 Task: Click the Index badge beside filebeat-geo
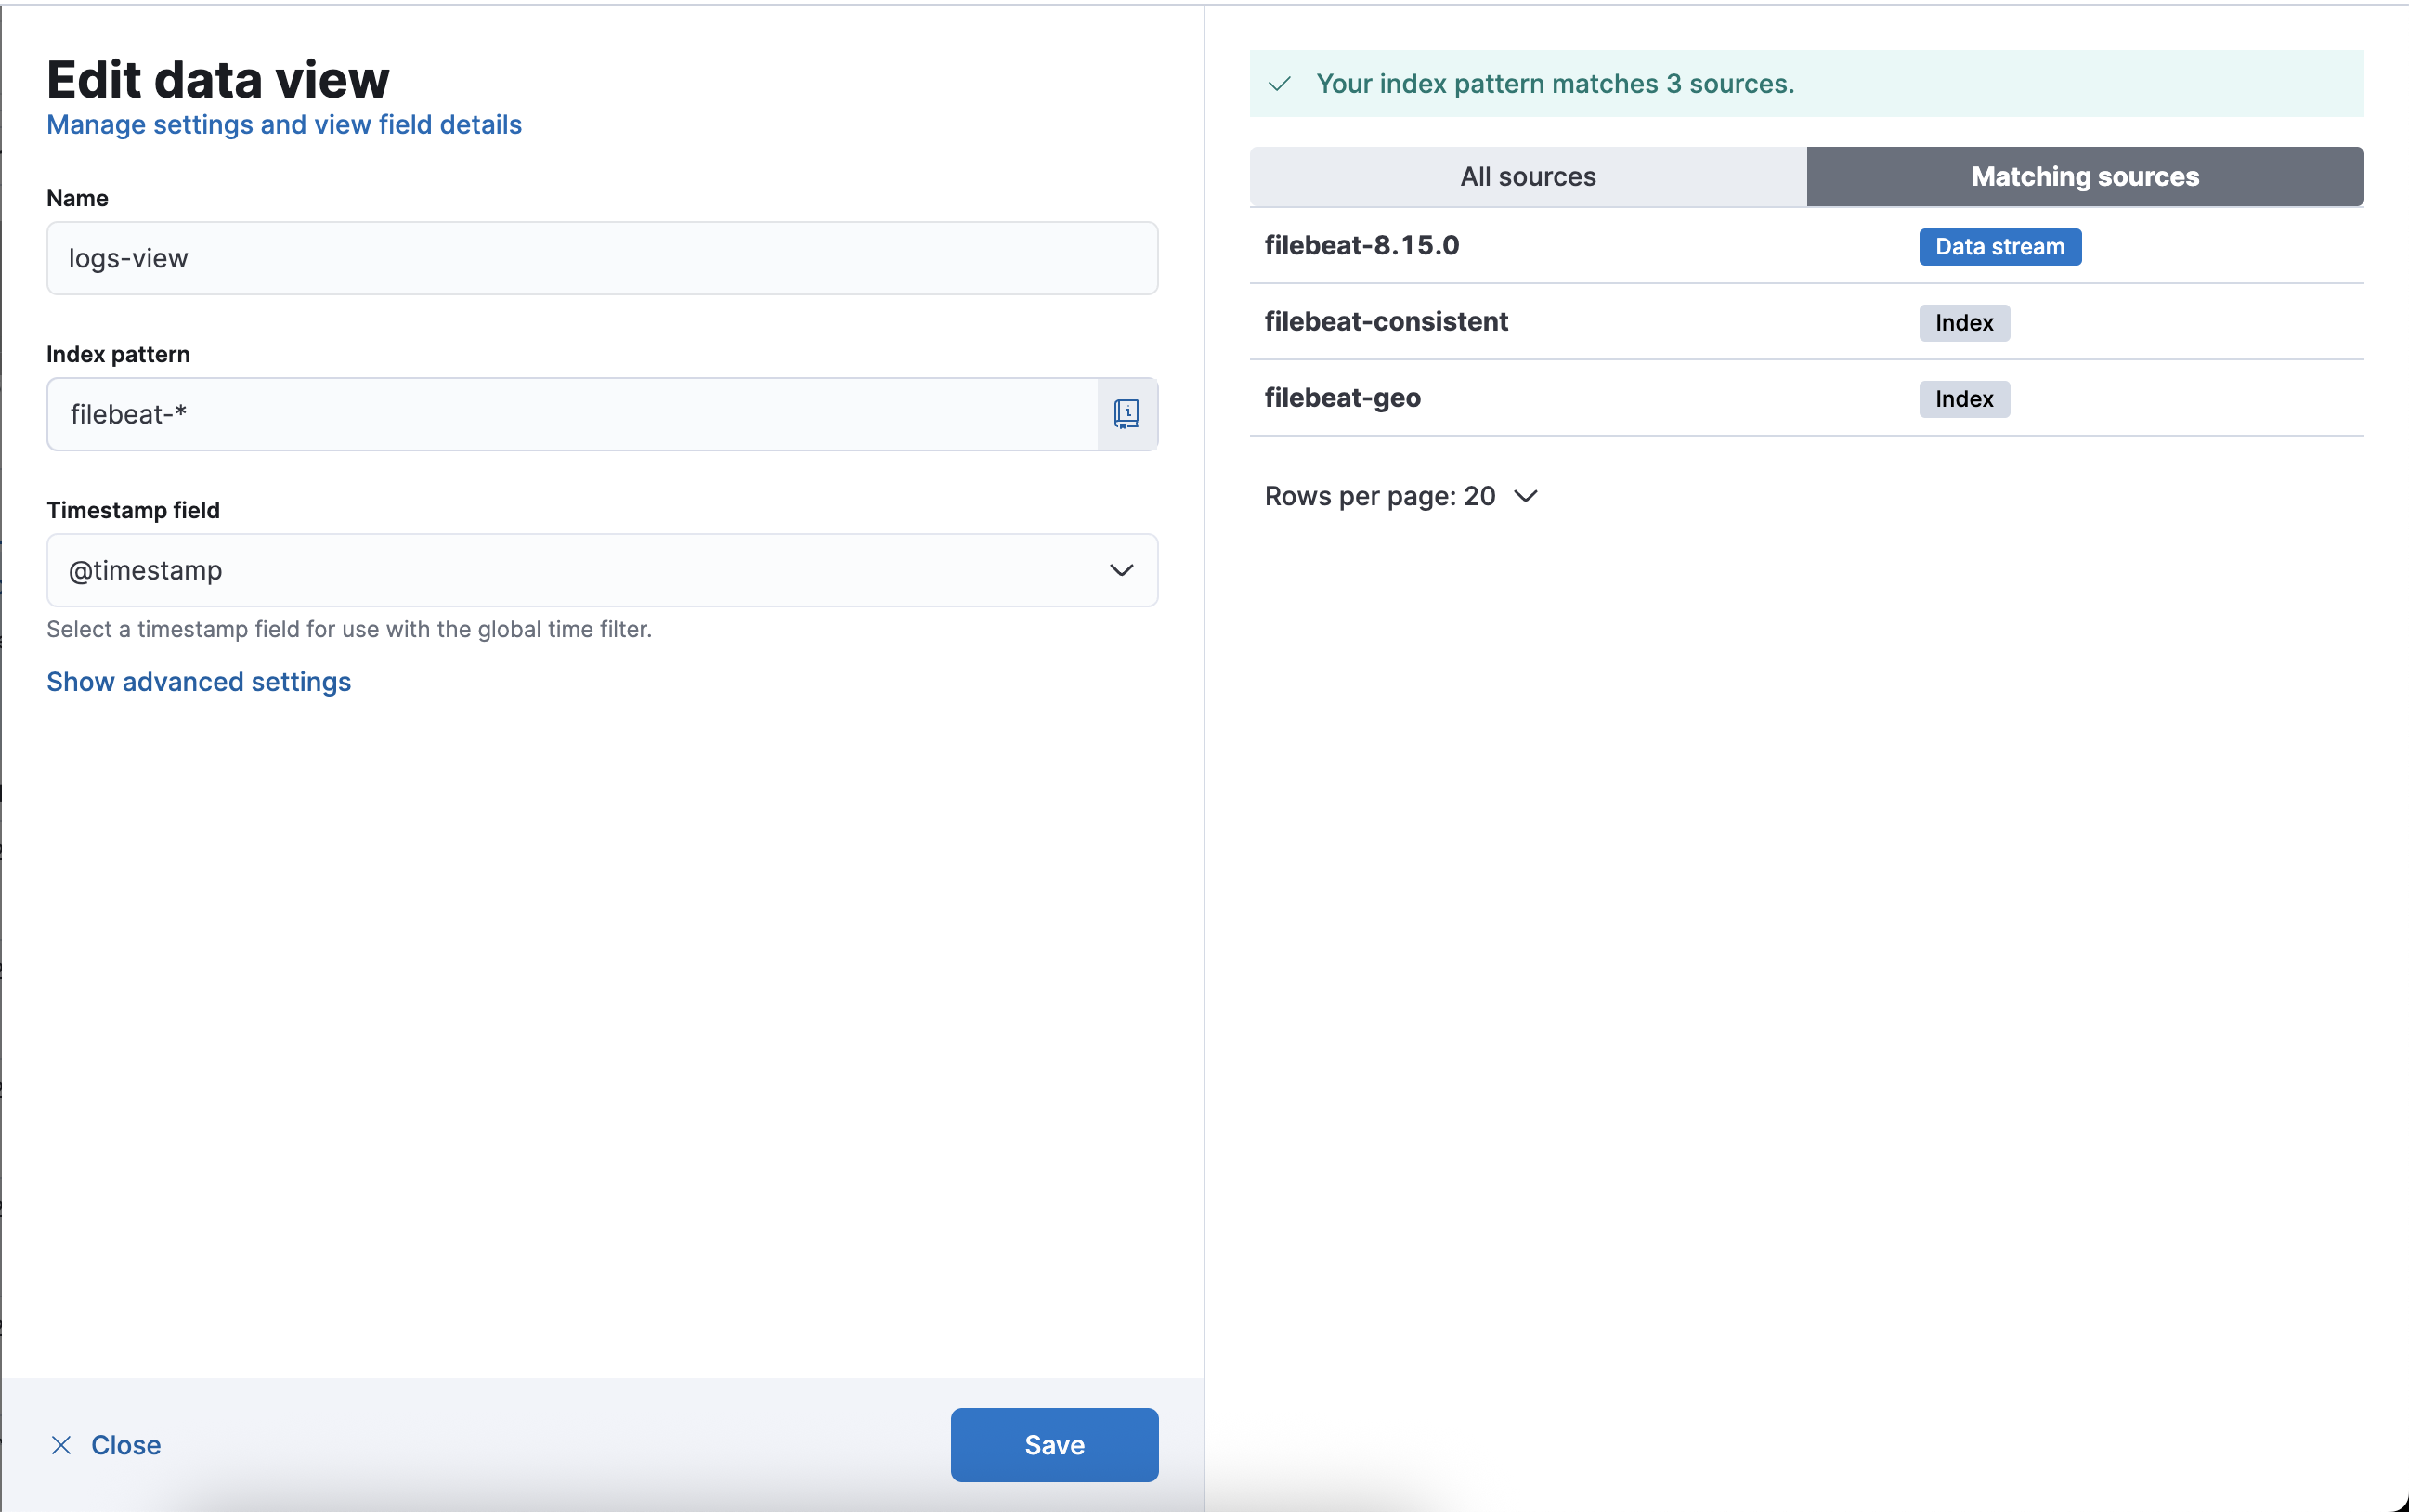pos(1963,399)
